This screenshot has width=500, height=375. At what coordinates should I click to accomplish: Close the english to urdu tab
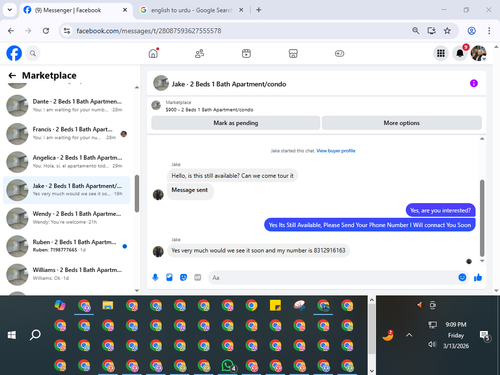241,10
